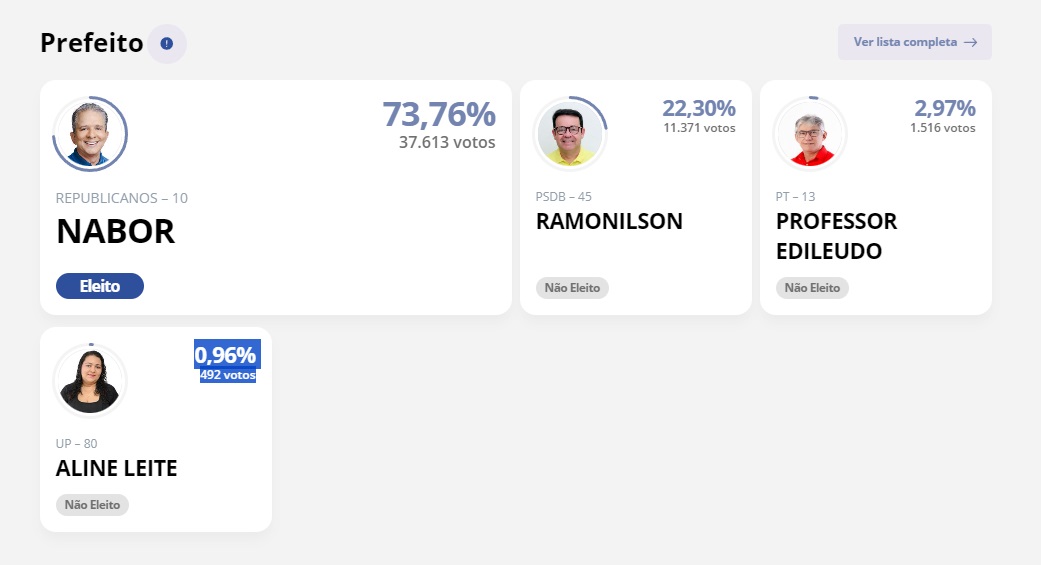Click the Eleito badge on Nabor's card
The width and height of the screenshot is (1041, 565).
(100, 286)
